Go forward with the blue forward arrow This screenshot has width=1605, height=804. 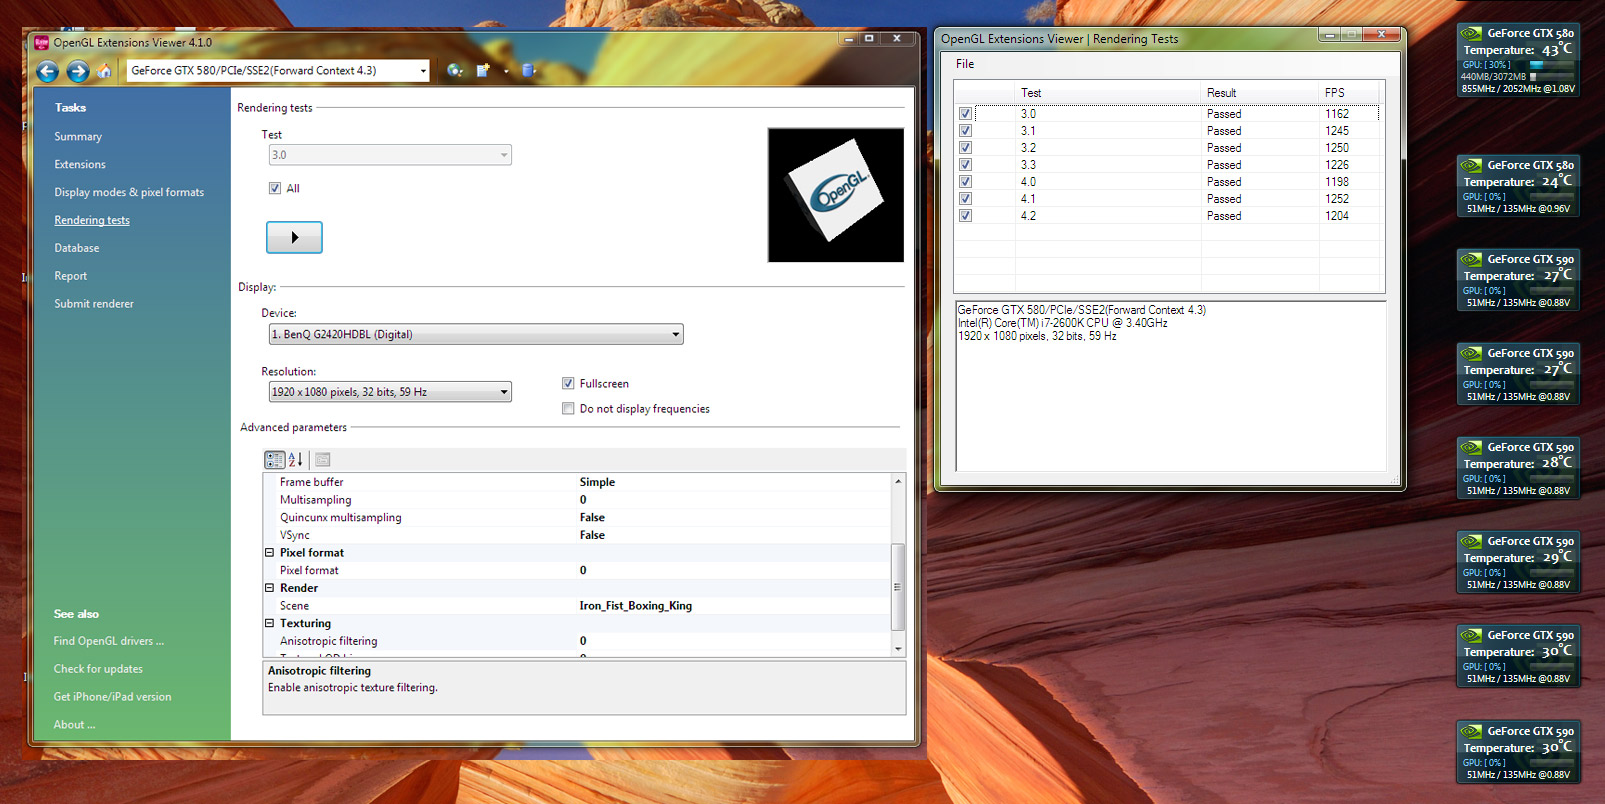(x=78, y=71)
